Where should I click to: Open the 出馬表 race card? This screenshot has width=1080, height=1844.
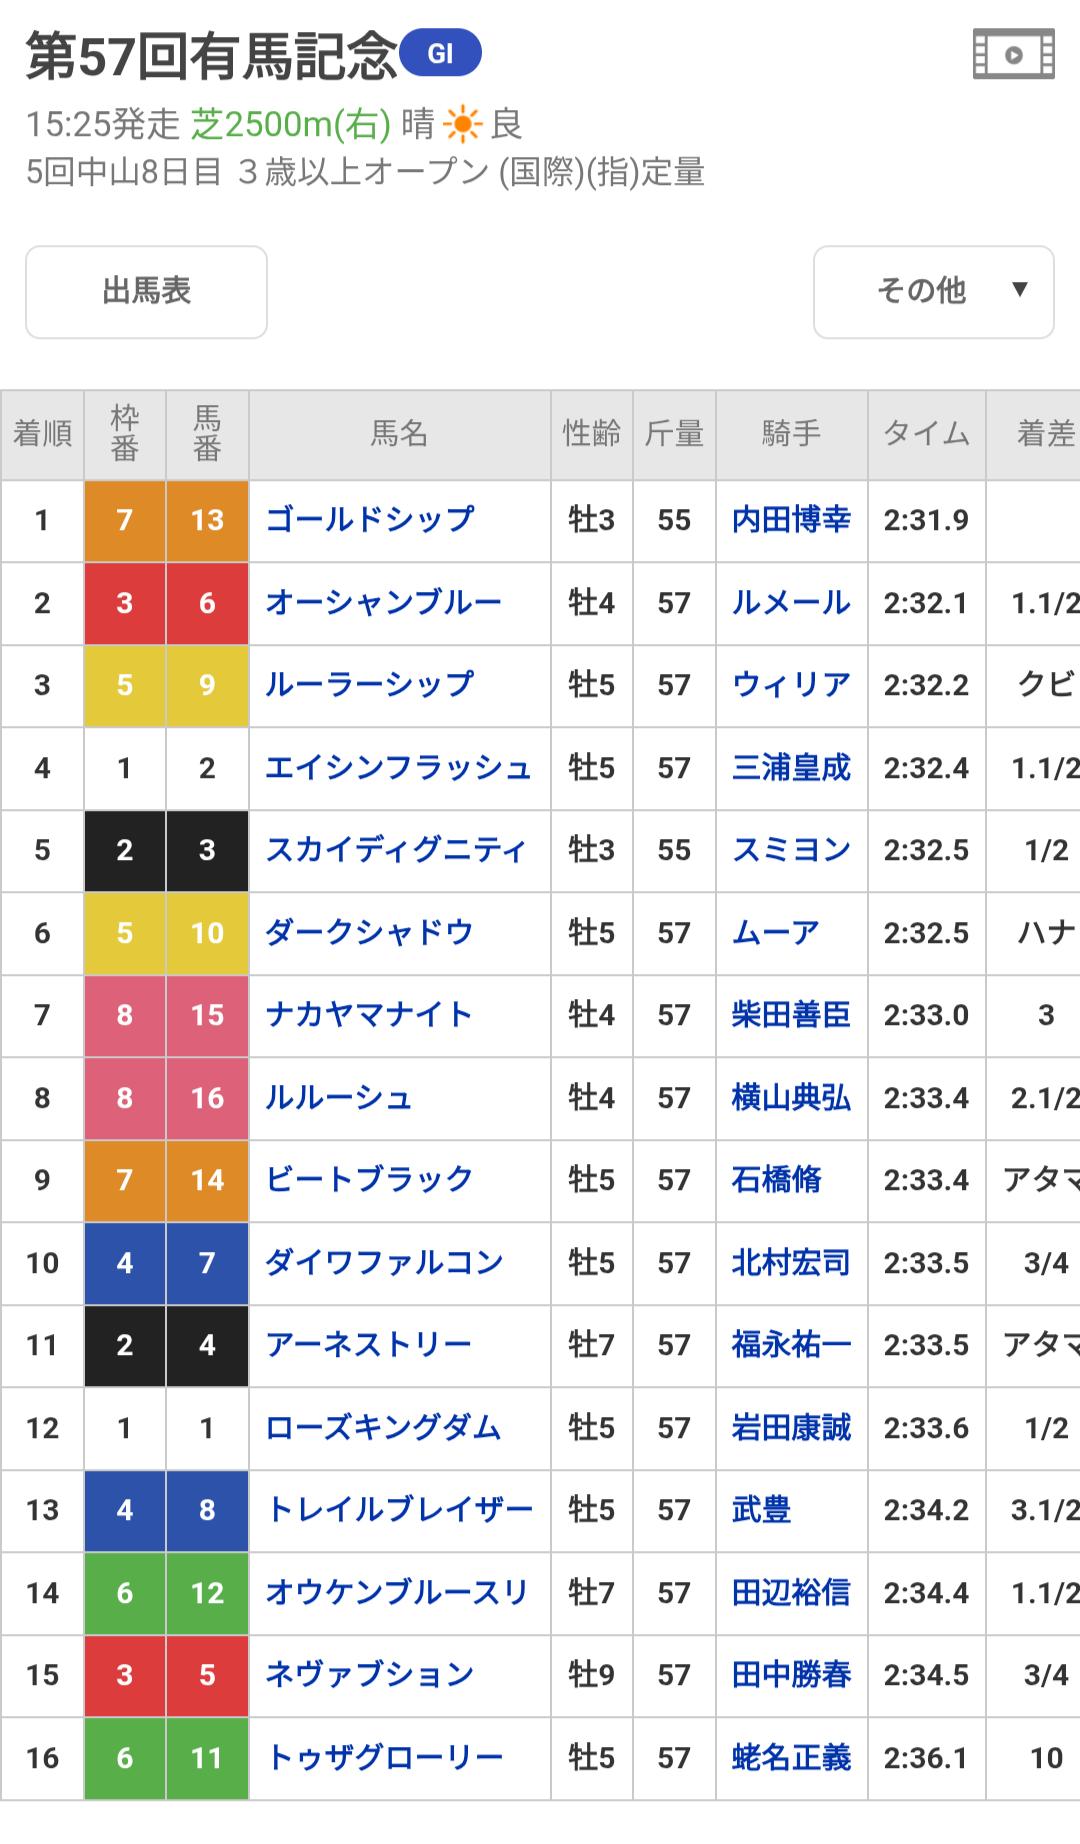[146, 292]
